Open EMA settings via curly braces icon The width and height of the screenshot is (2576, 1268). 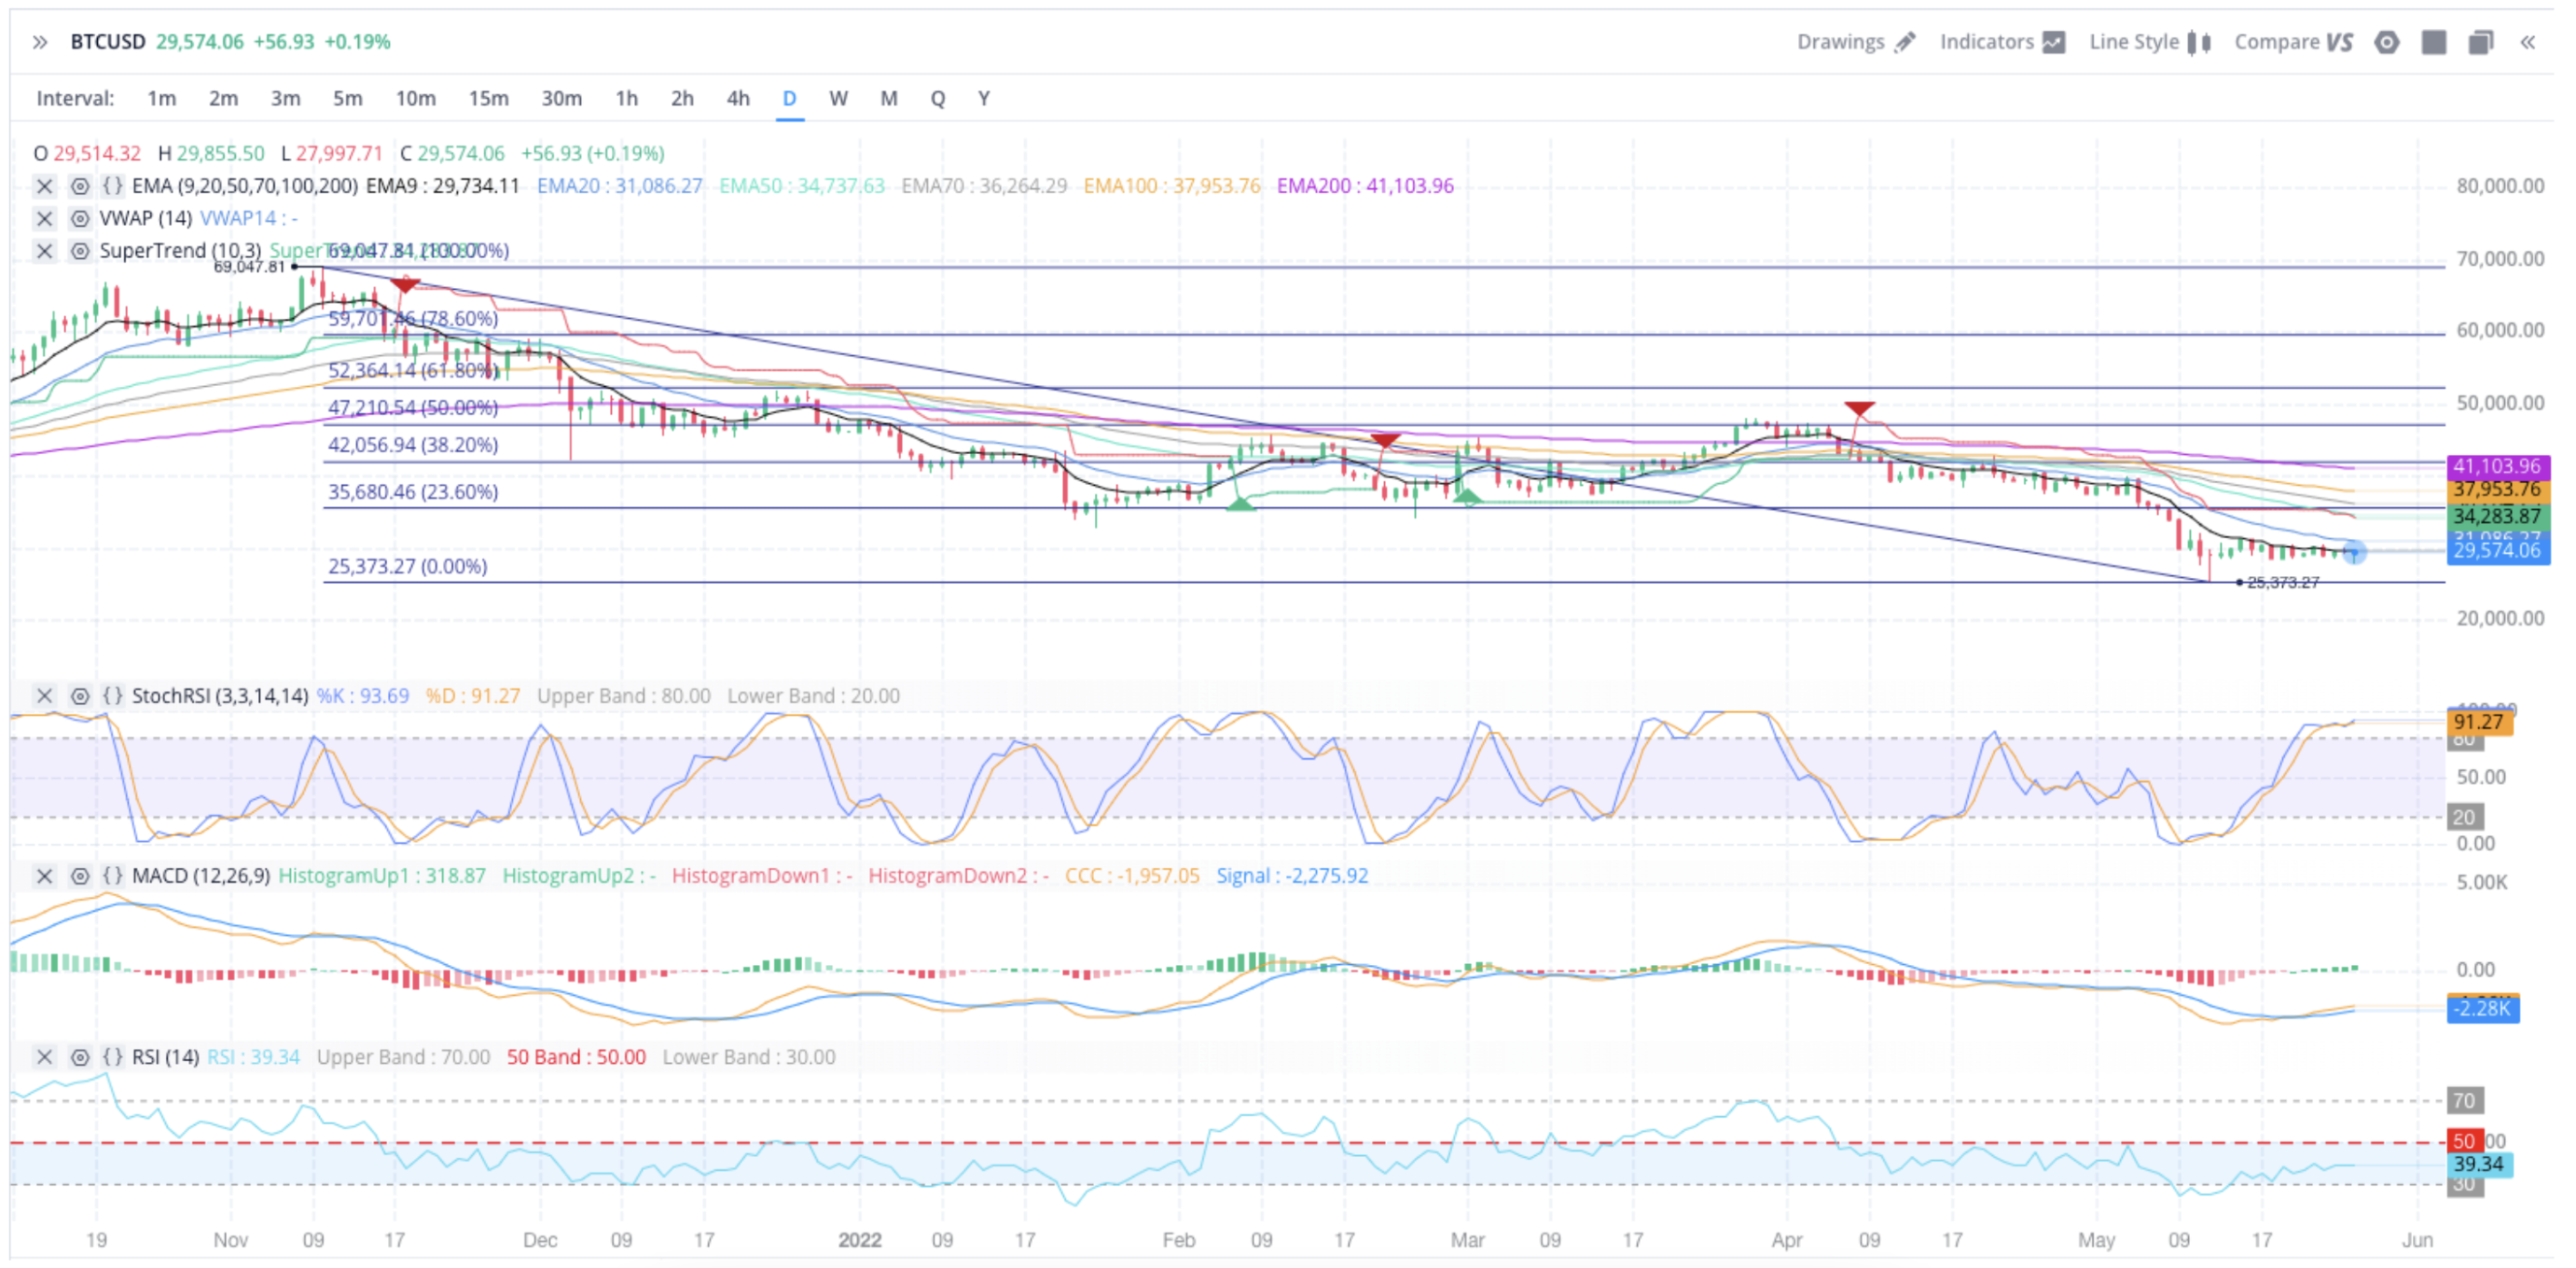113,186
